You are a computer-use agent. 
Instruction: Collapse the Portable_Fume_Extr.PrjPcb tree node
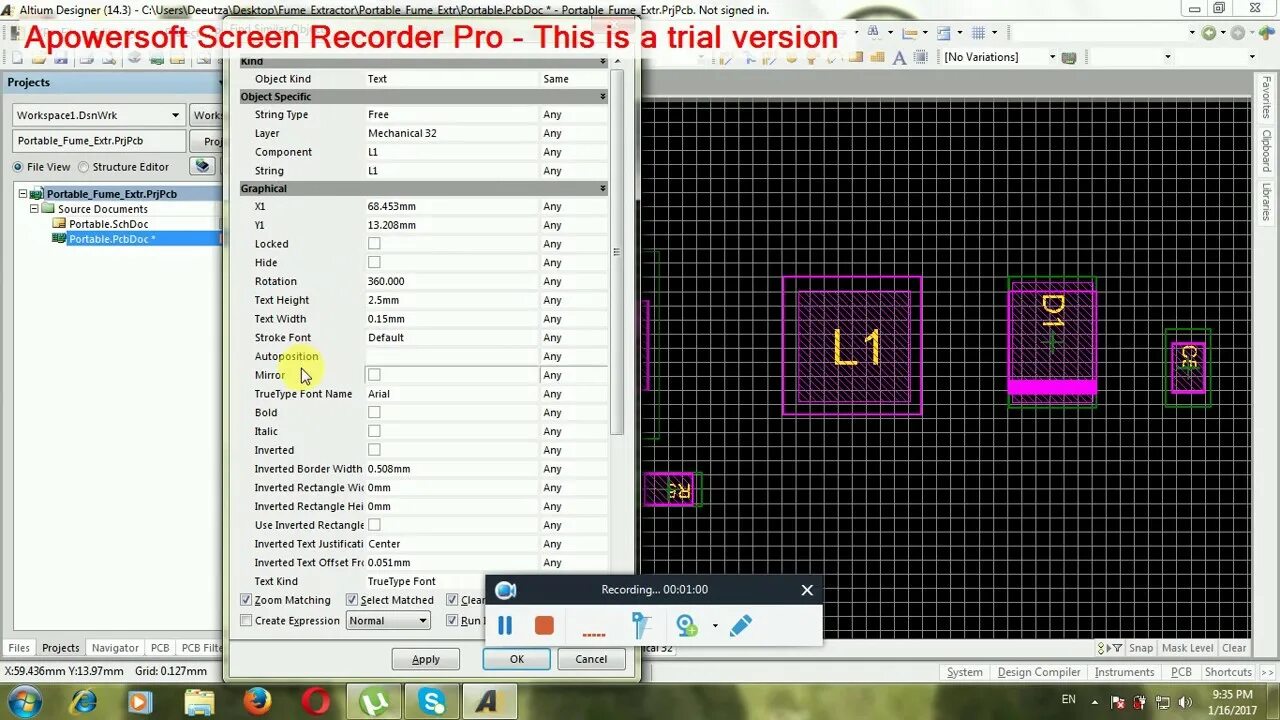23,194
